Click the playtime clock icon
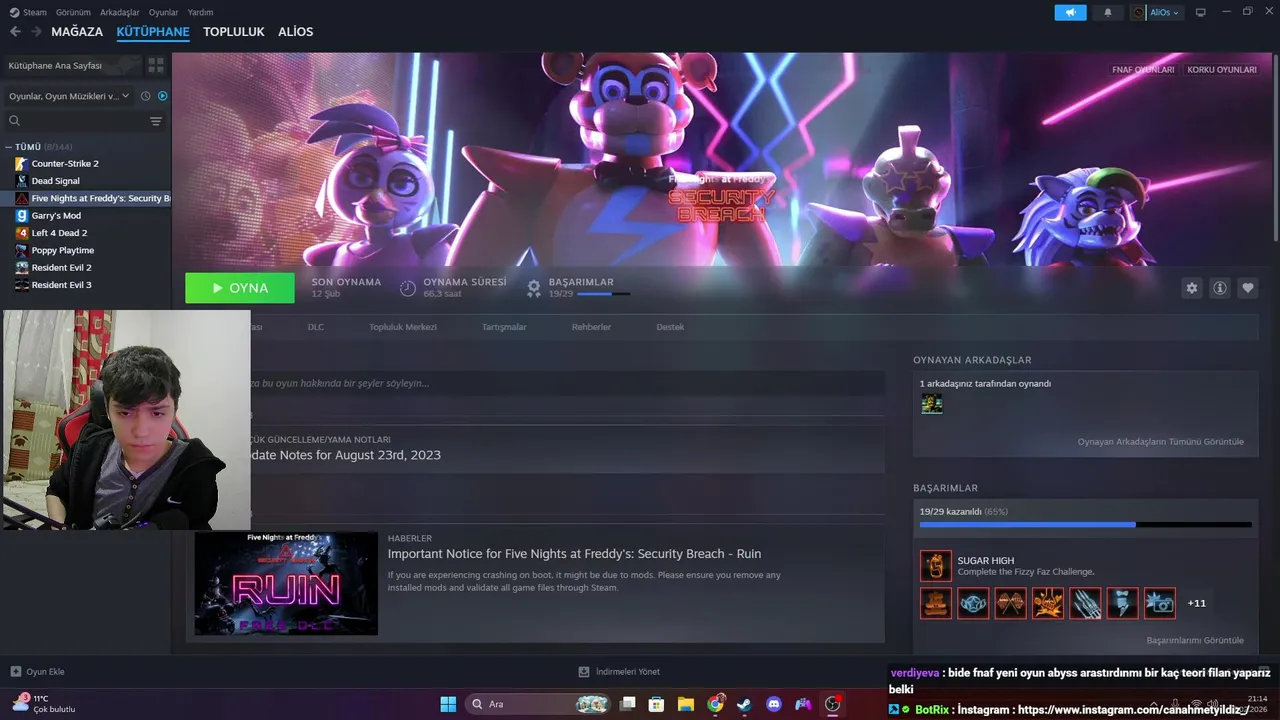This screenshot has height=720, width=1280. [x=408, y=288]
